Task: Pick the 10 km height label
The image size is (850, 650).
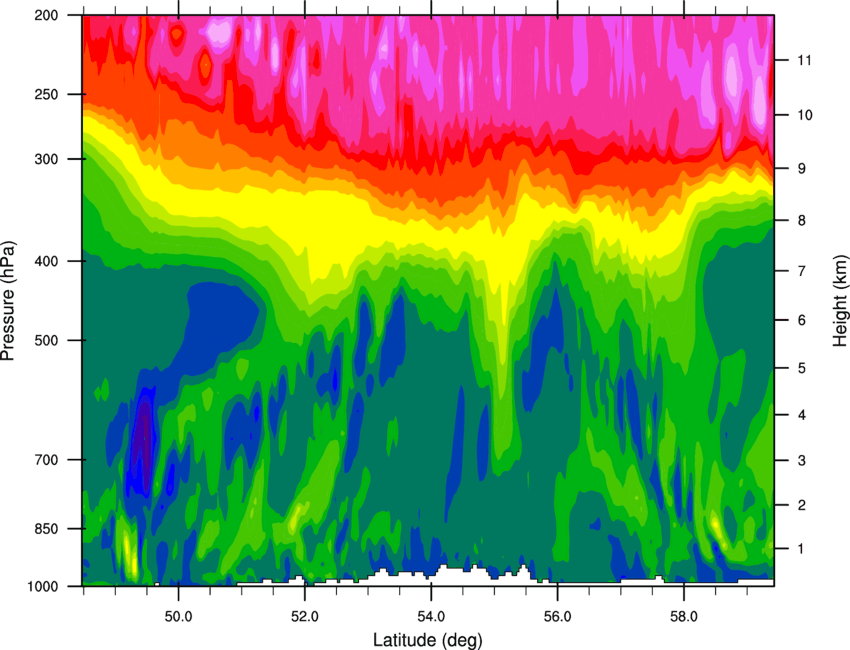Action: 805,115
